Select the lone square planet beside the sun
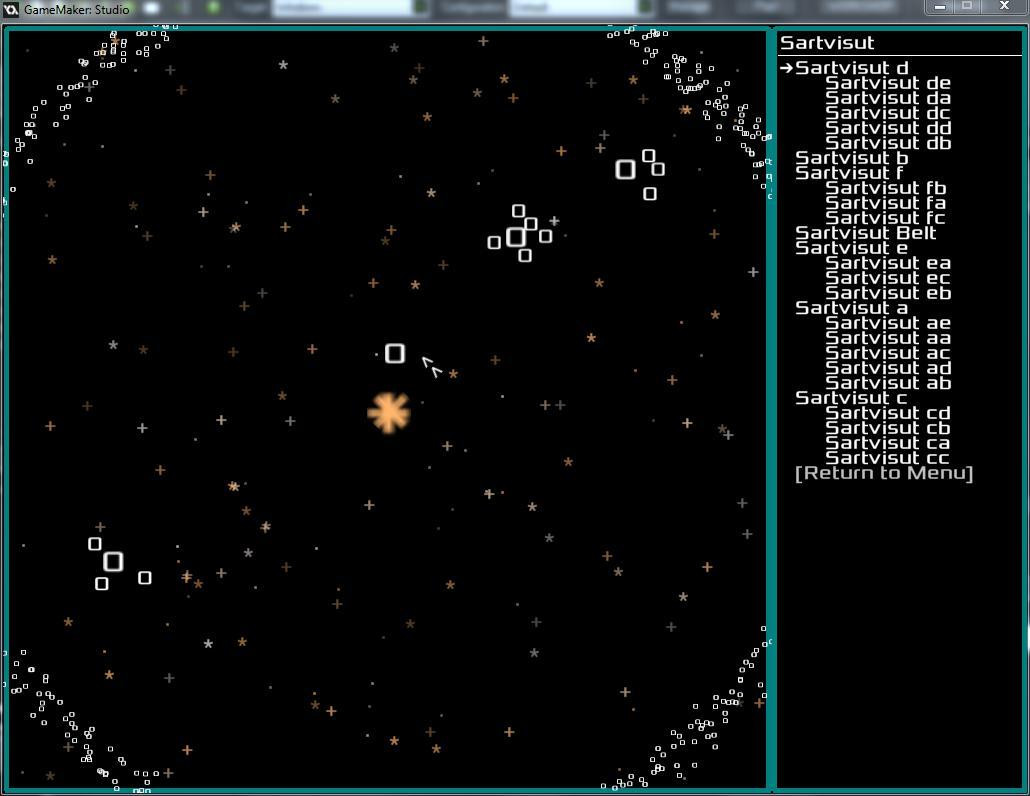 (x=395, y=353)
